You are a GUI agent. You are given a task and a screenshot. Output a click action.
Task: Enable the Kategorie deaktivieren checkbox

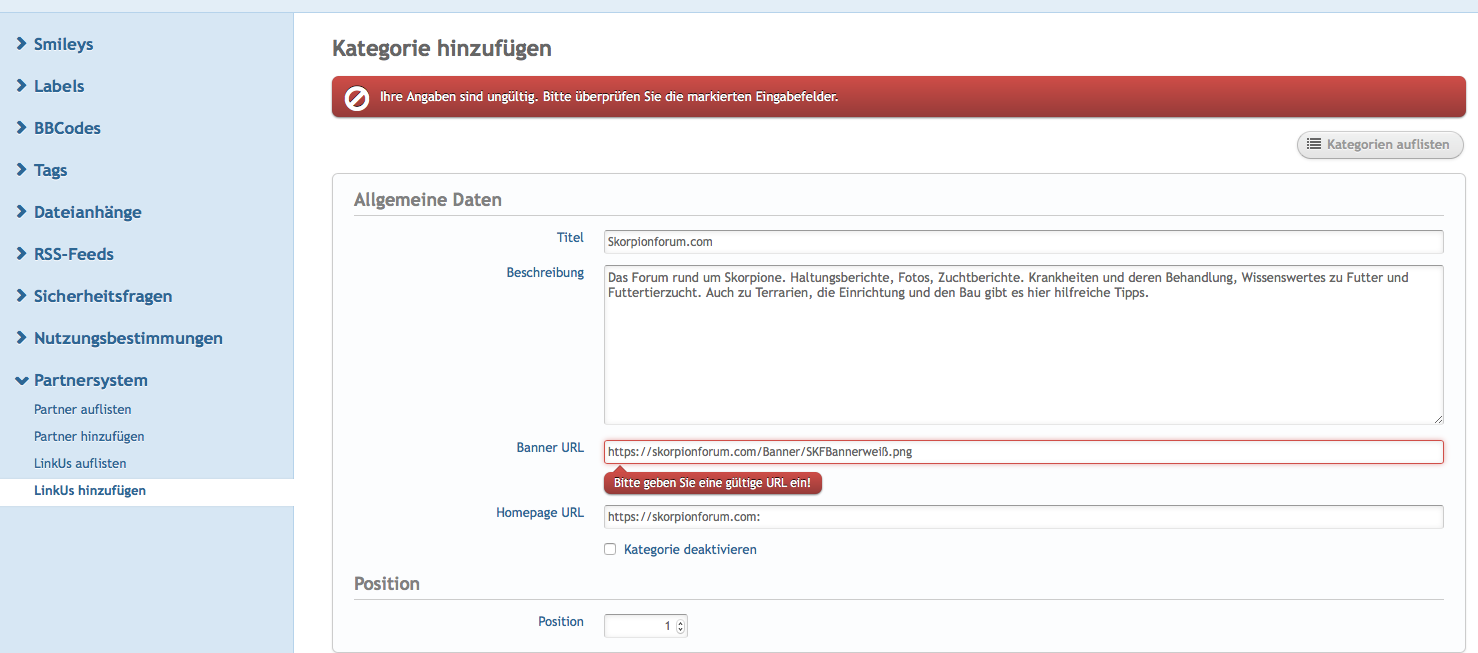click(610, 549)
